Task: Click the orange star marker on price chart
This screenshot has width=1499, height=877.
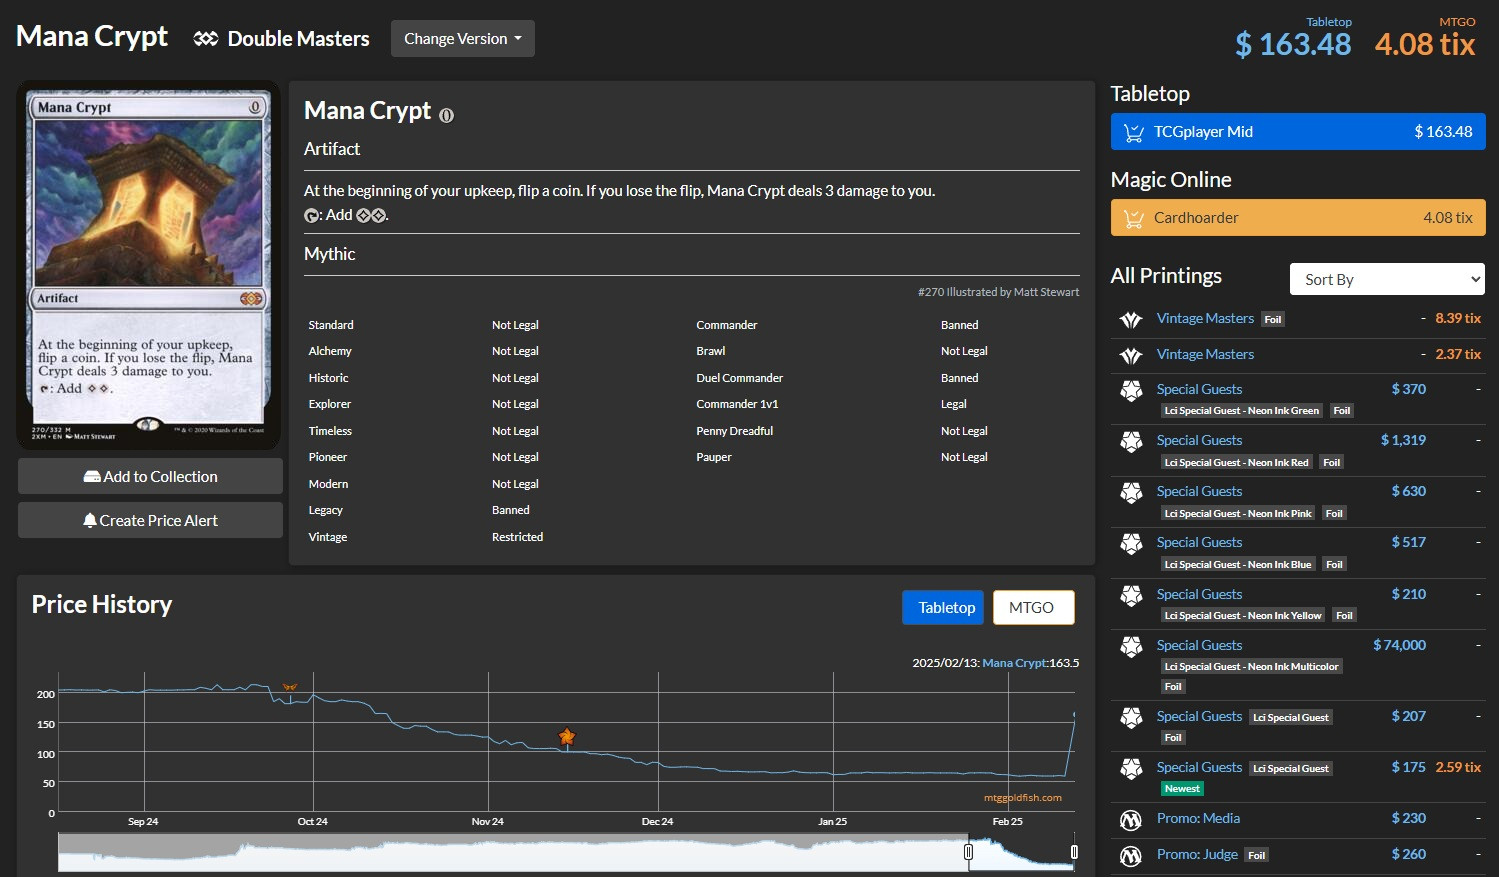Action: coord(567,737)
